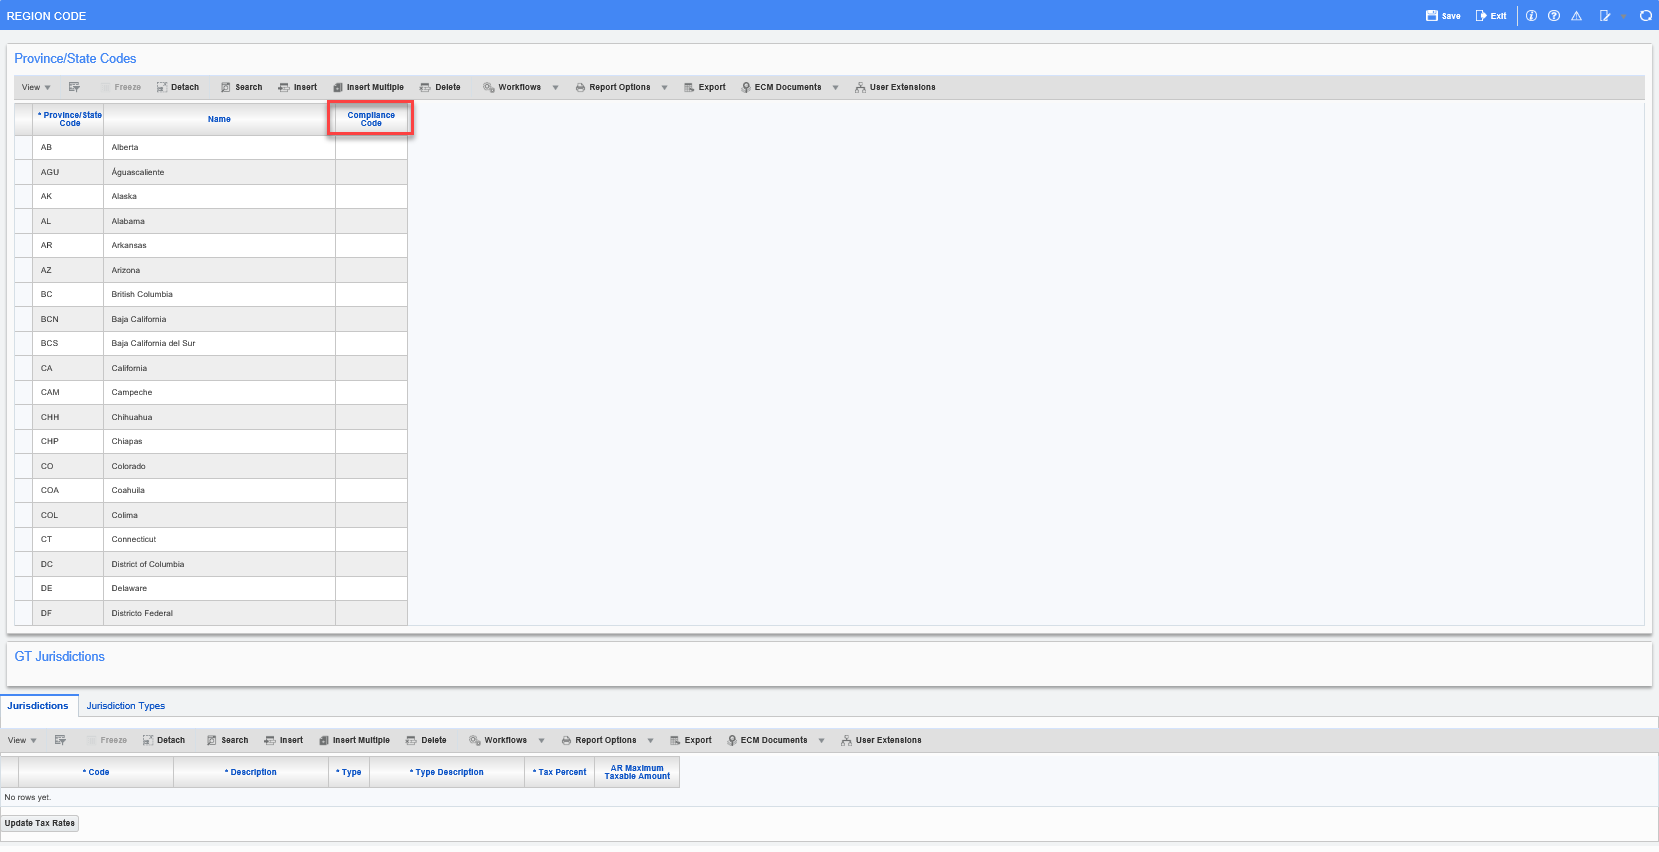Screen dimensions: 1659x852
Task: Expand Report Options dropdown in Jurisdictions toolbar
Action: click(x=650, y=741)
